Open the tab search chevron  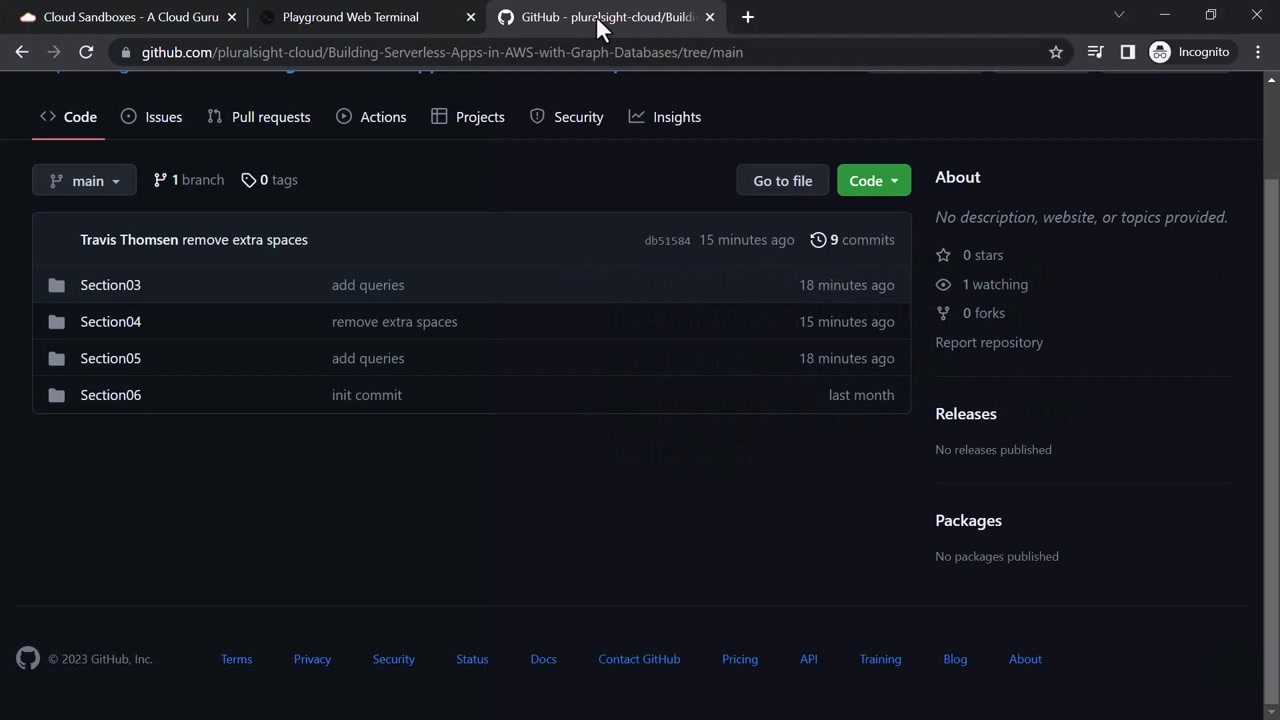[x=1119, y=15]
